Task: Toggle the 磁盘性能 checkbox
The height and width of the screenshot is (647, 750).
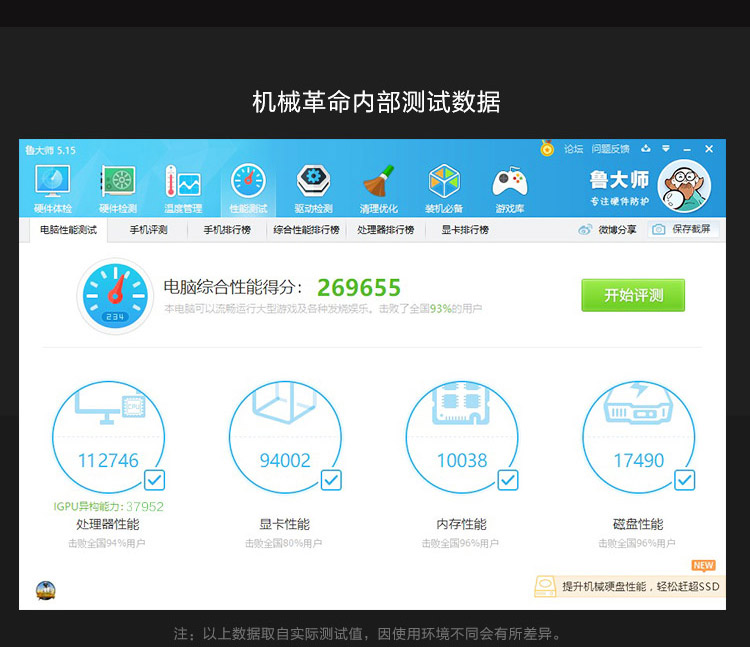Action: 684,480
